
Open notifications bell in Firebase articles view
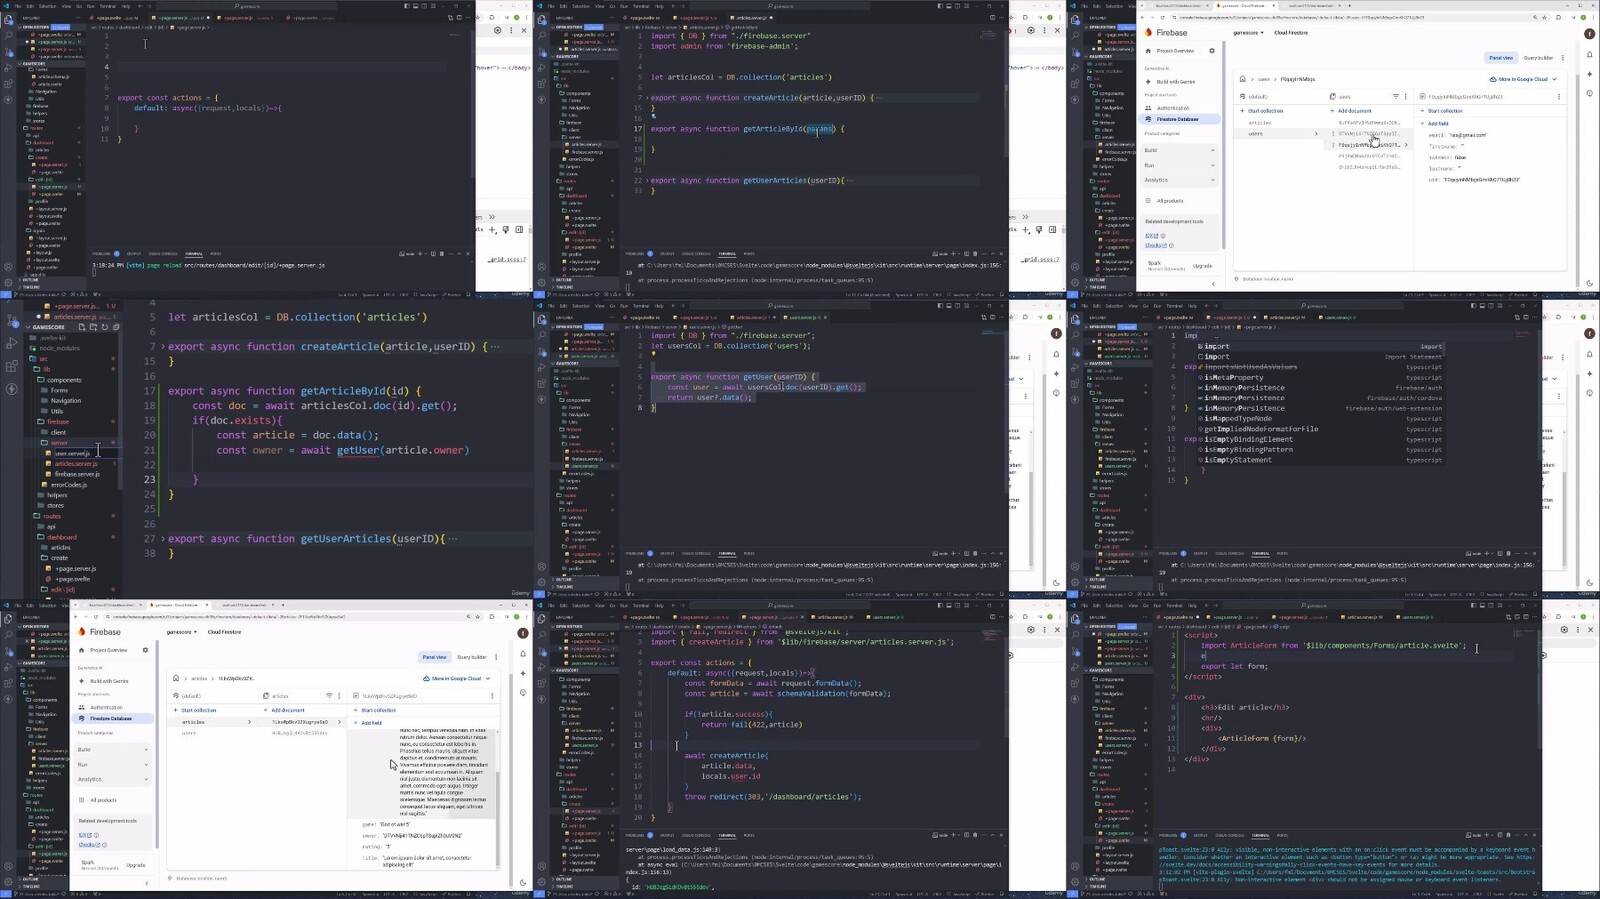pyautogui.click(x=522, y=654)
